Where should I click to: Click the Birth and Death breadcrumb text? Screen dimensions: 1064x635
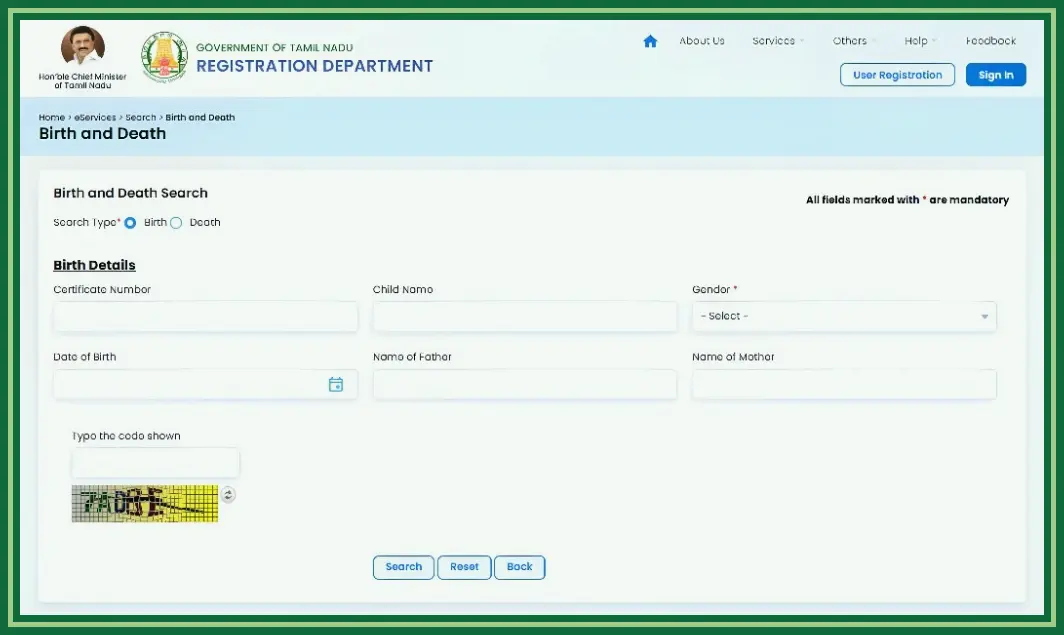click(x=200, y=117)
